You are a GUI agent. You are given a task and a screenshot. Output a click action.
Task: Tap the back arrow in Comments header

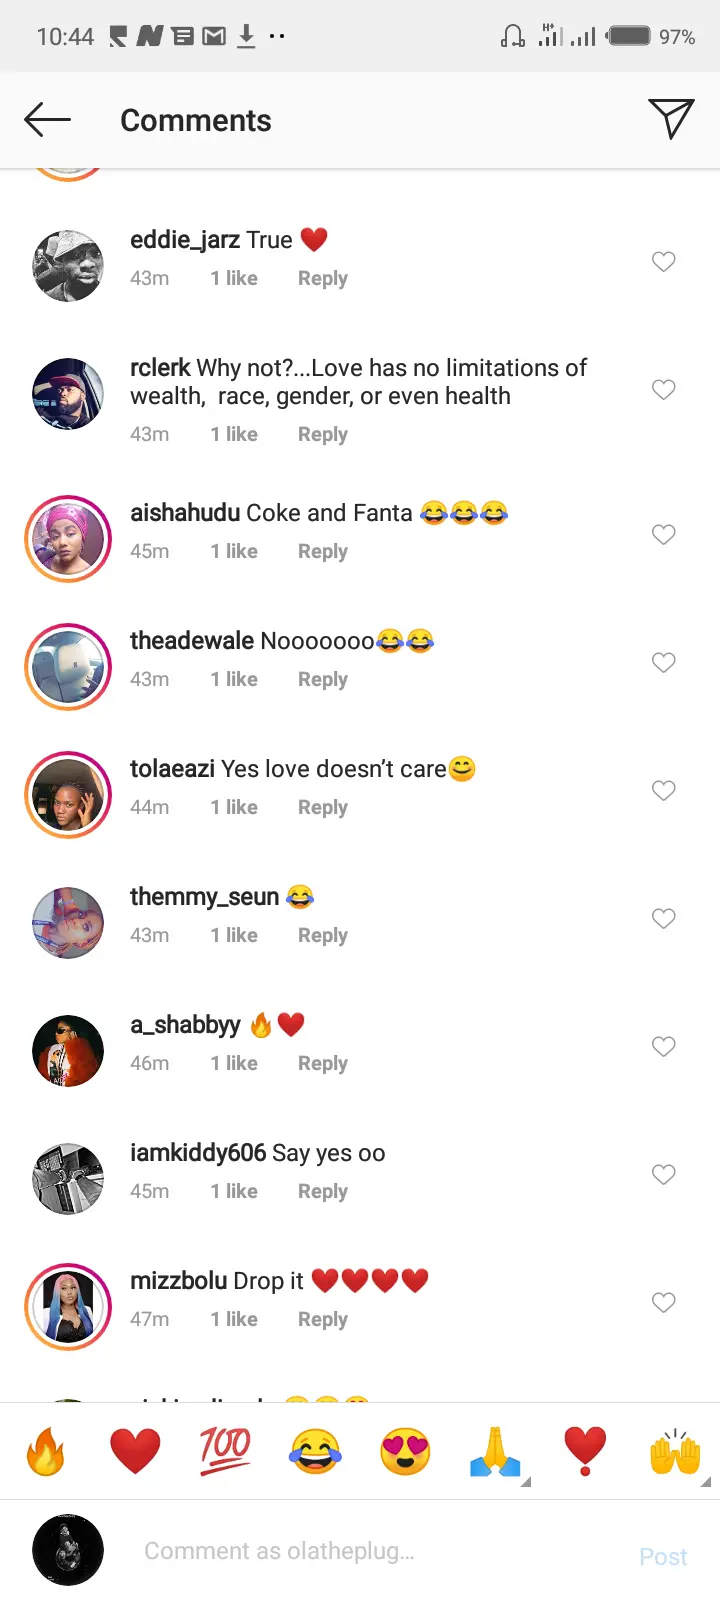click(x=47, y=120)
